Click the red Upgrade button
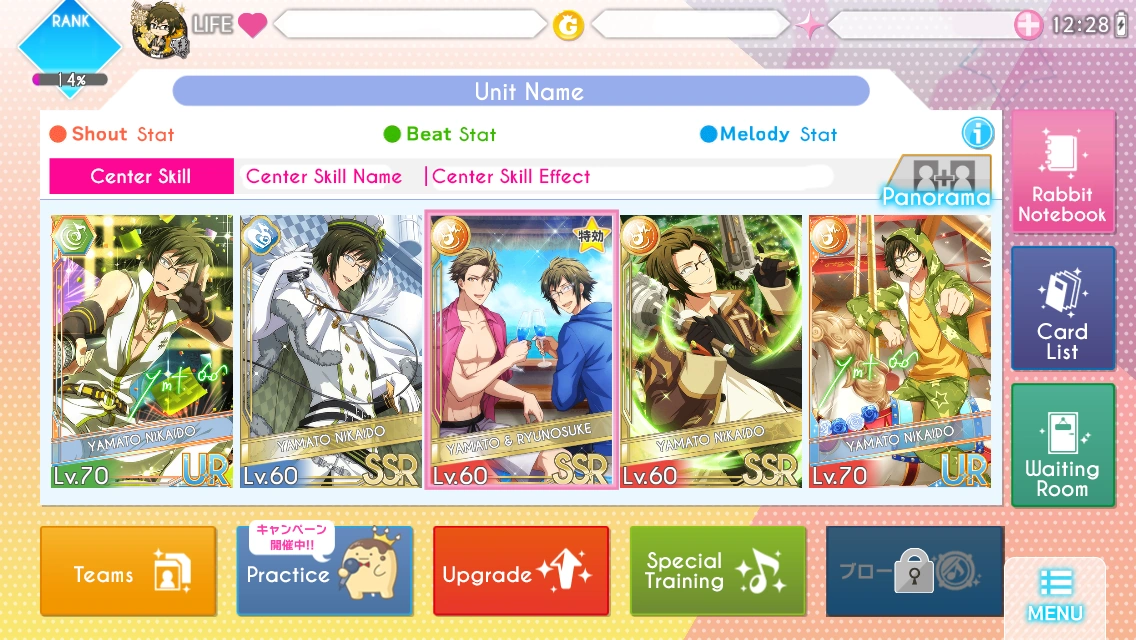This screenshot has height=640, width=1136. click(521, 572)
